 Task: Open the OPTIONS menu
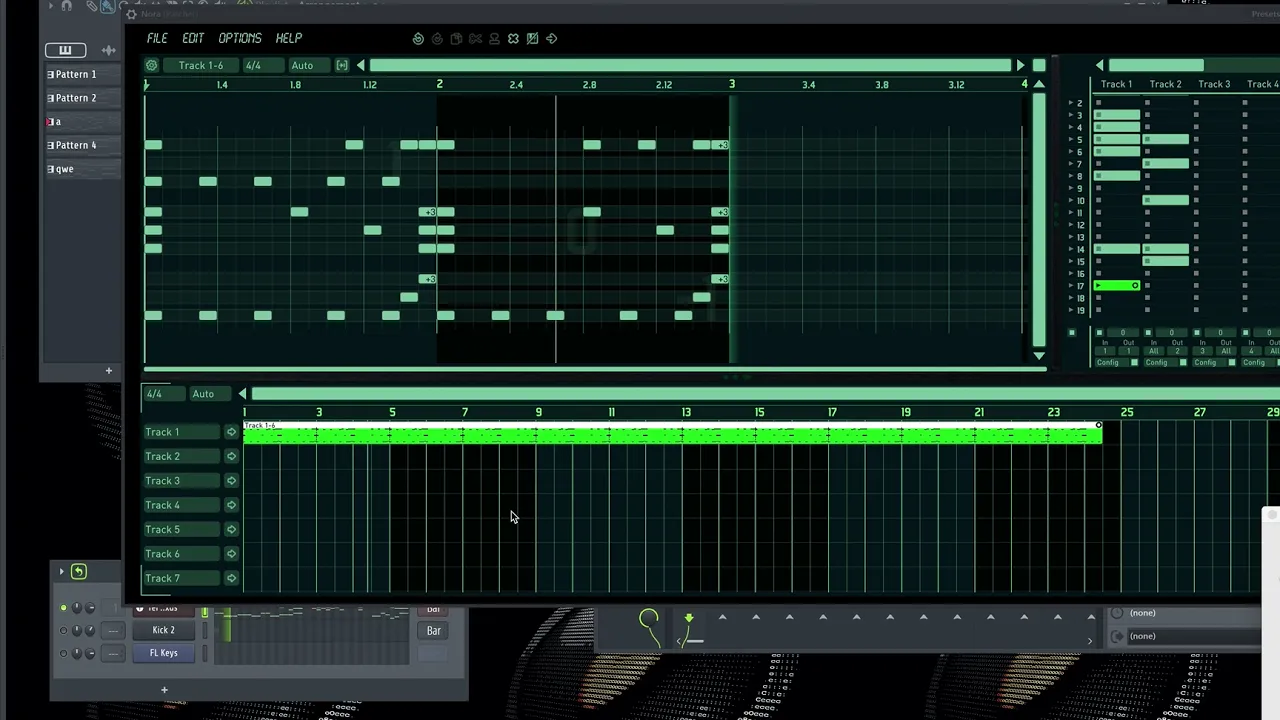(240, 38)
